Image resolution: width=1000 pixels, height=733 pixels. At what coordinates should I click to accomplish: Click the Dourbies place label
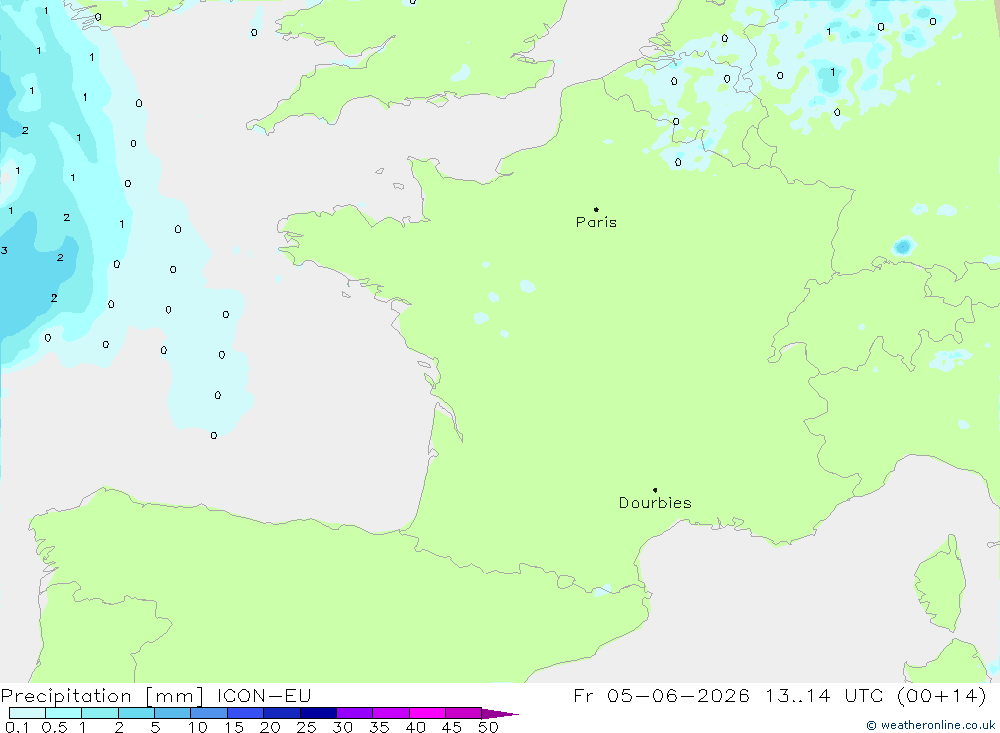[655, 503]
